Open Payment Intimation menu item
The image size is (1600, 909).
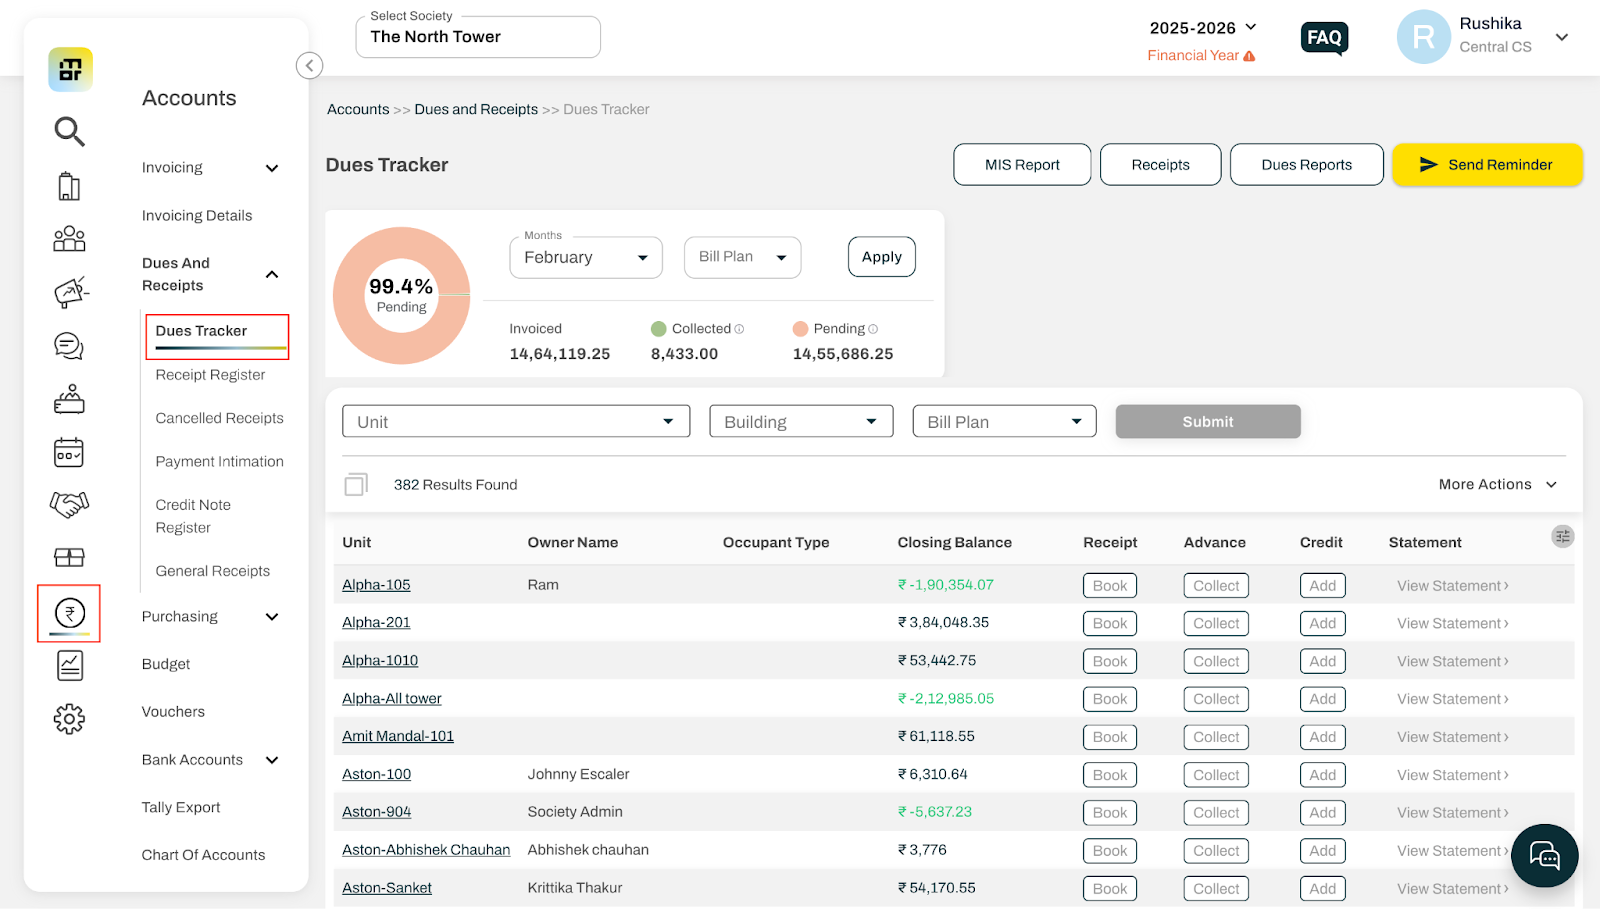click(219, 461)
